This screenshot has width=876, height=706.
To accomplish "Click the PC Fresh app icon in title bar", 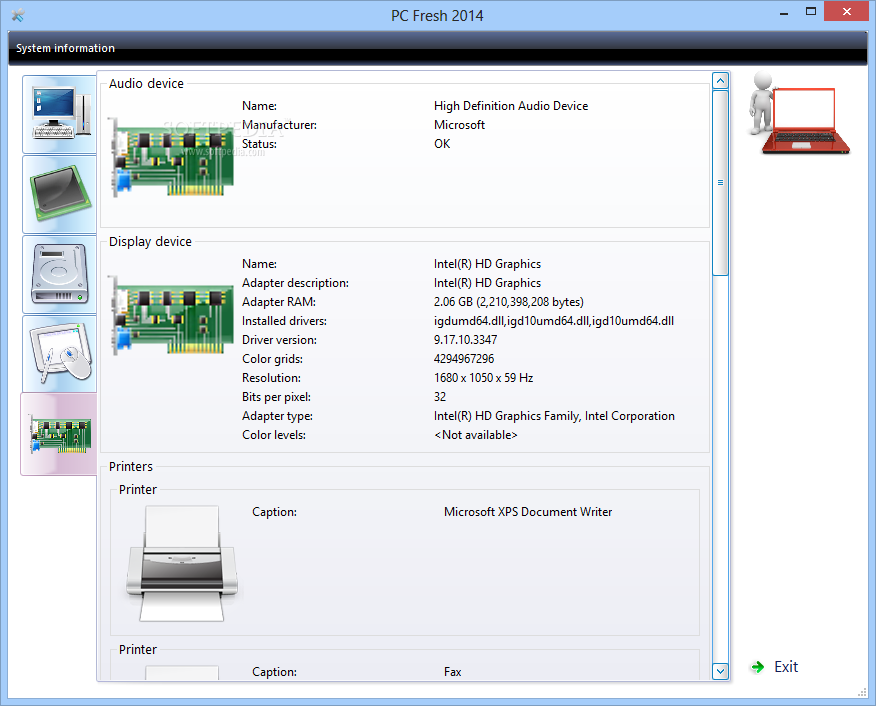I will pos(18,15).
